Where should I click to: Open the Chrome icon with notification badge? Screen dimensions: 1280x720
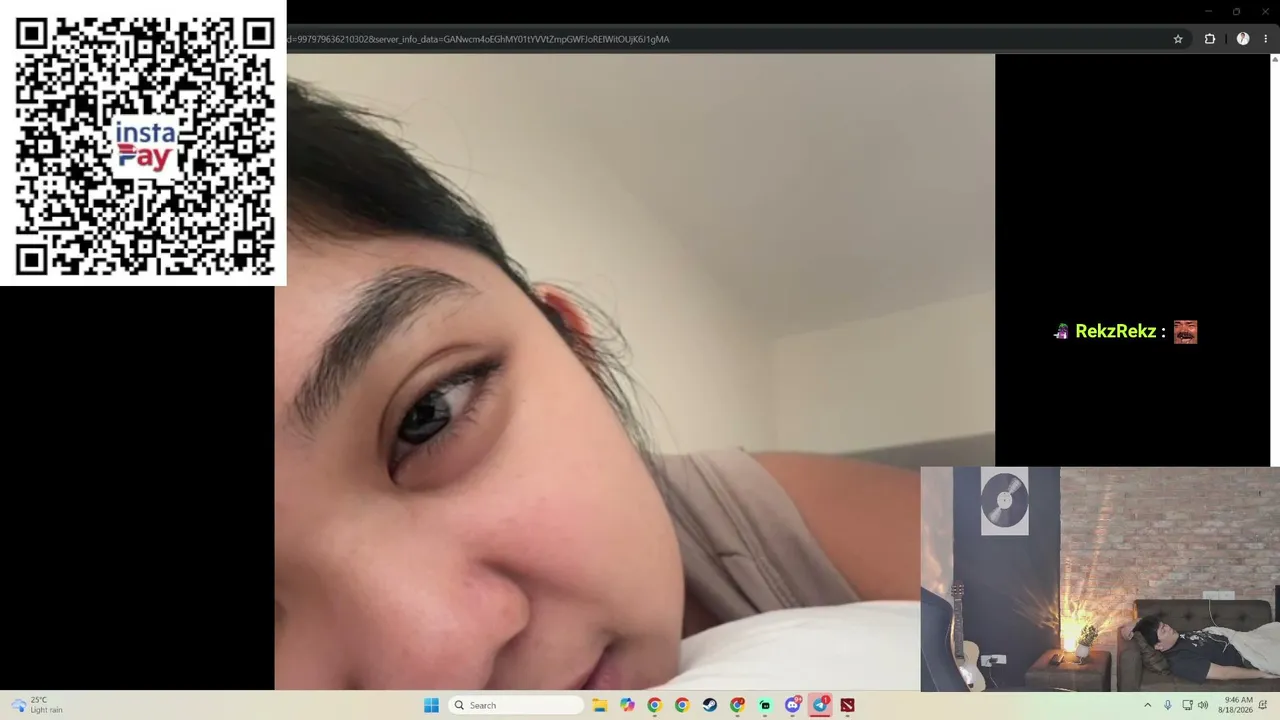[x=737, y=705]
